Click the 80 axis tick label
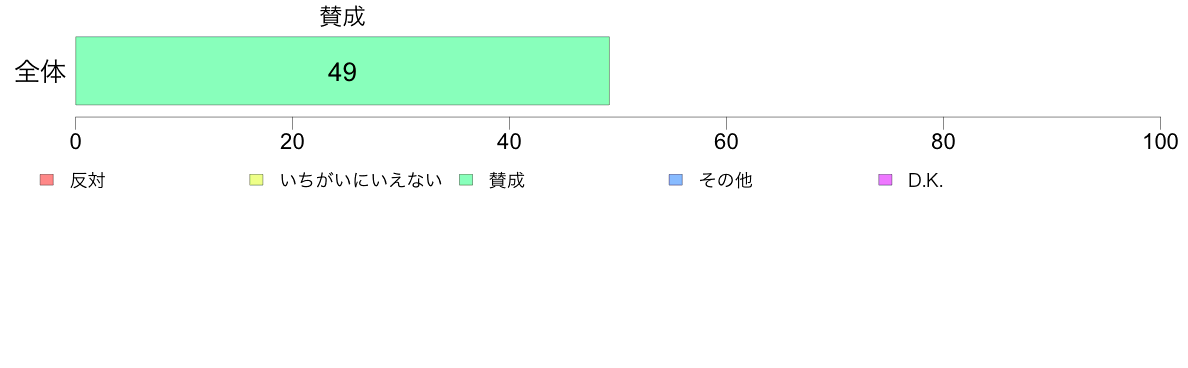The image size is (1188, 368). tap(943, 142)
